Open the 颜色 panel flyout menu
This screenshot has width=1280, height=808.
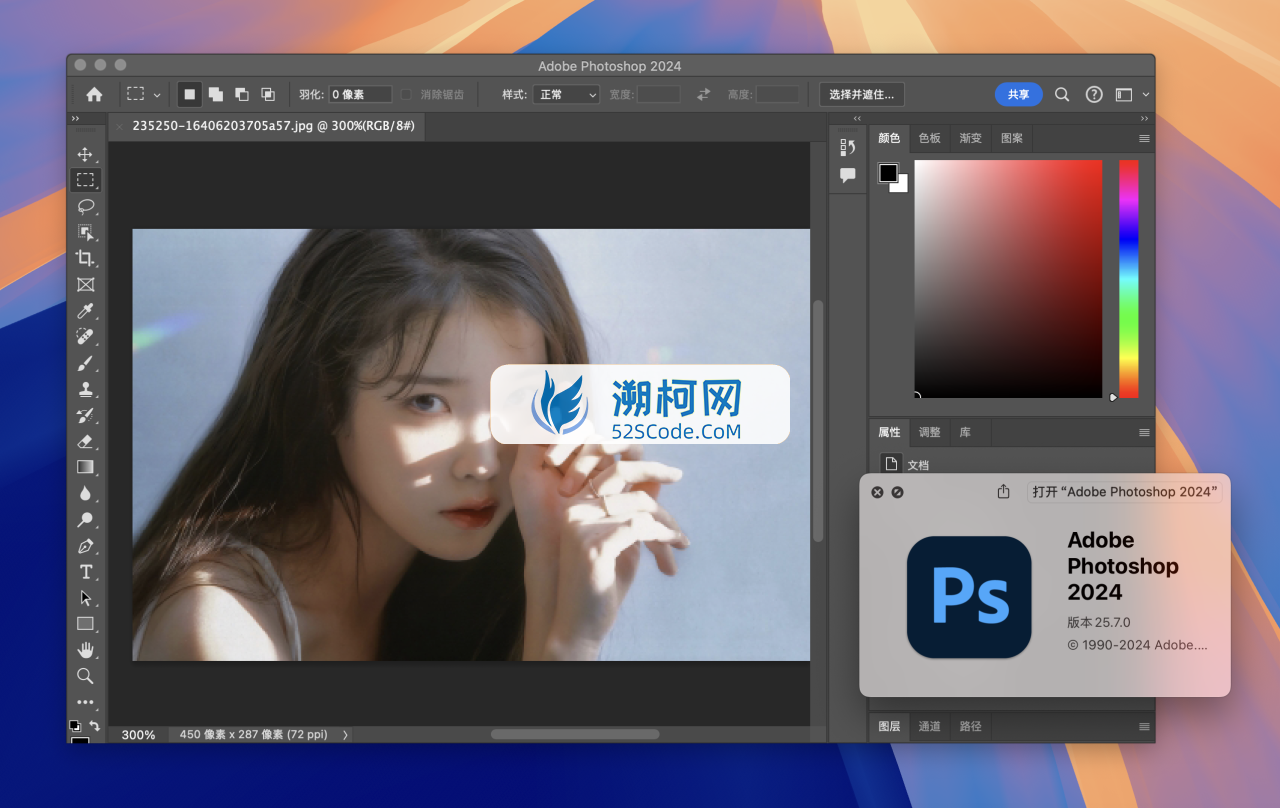[1144, 138]
